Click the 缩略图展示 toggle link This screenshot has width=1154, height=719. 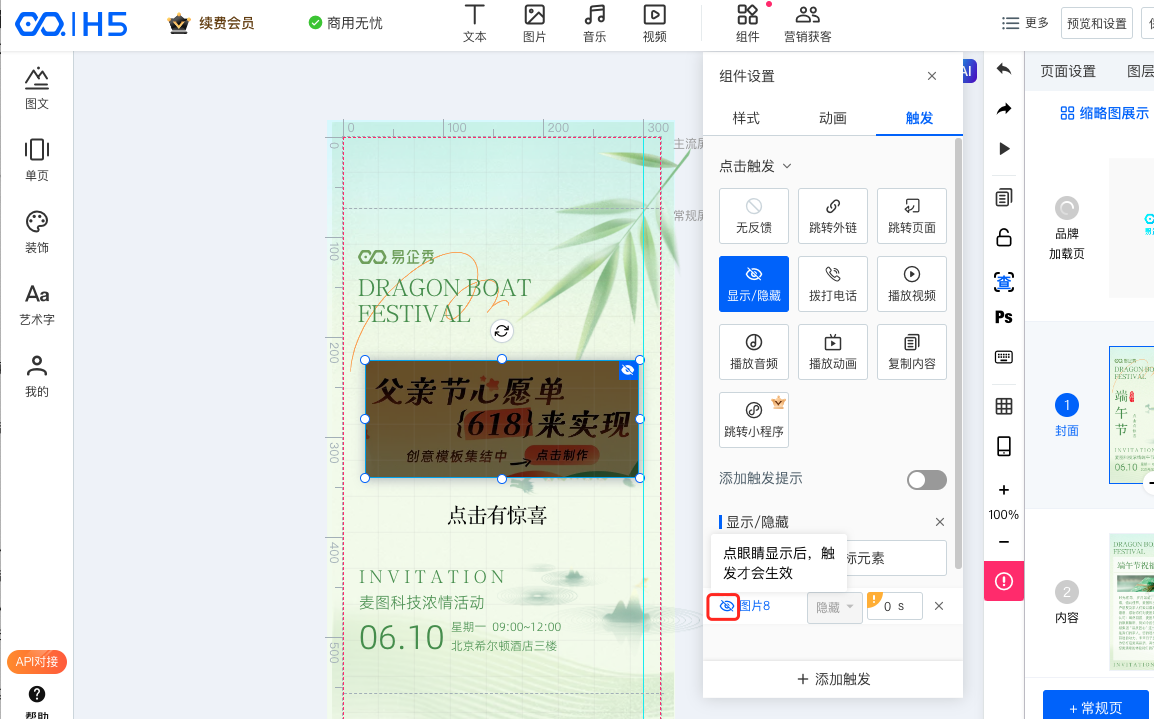[x=1104, y=113]
